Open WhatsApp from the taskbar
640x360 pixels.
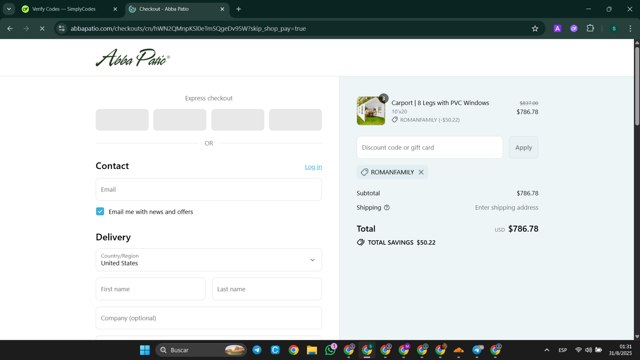pos(330,350)
